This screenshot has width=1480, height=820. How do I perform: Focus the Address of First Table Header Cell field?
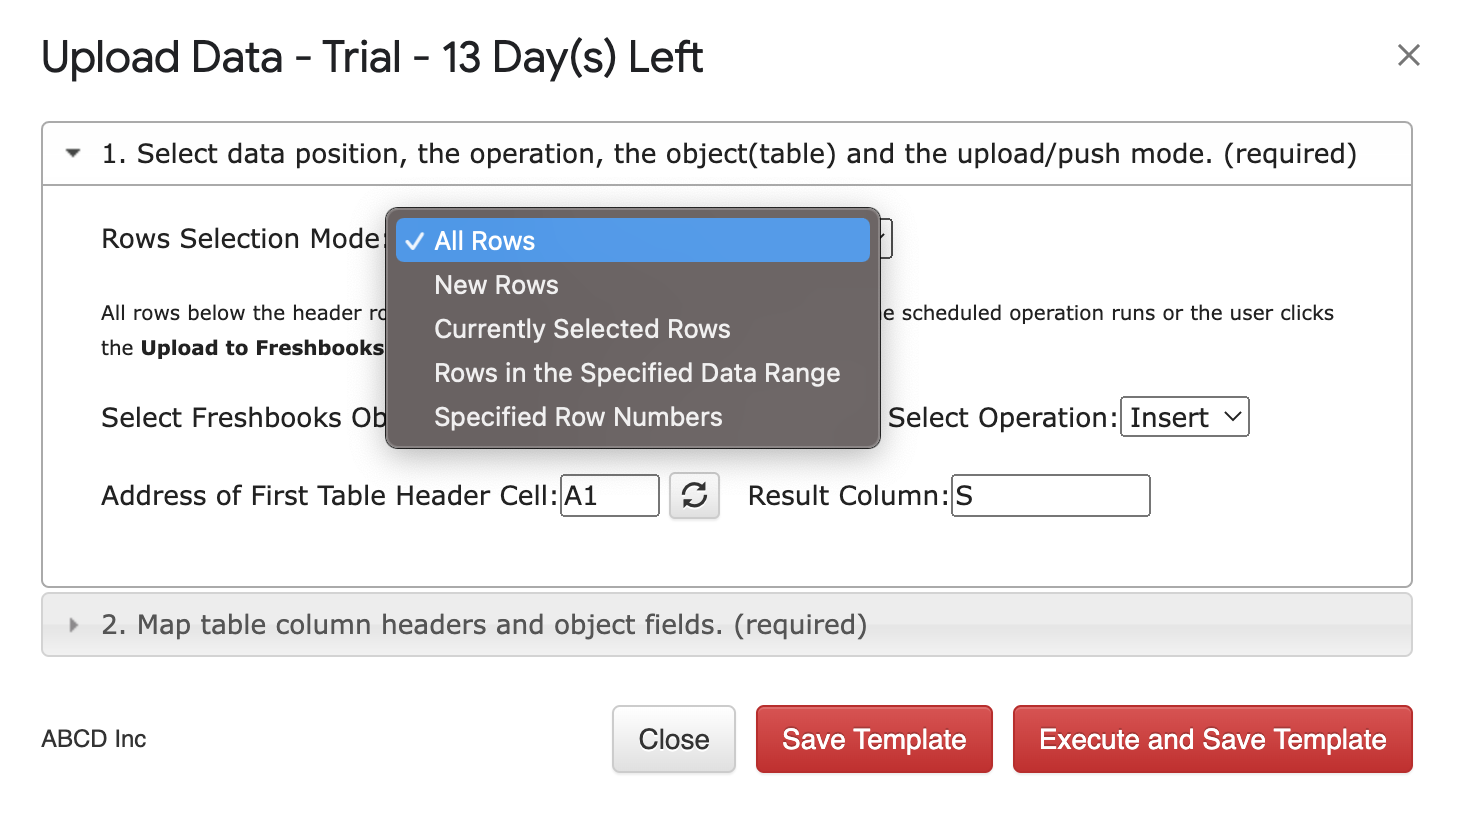point(609,495)
